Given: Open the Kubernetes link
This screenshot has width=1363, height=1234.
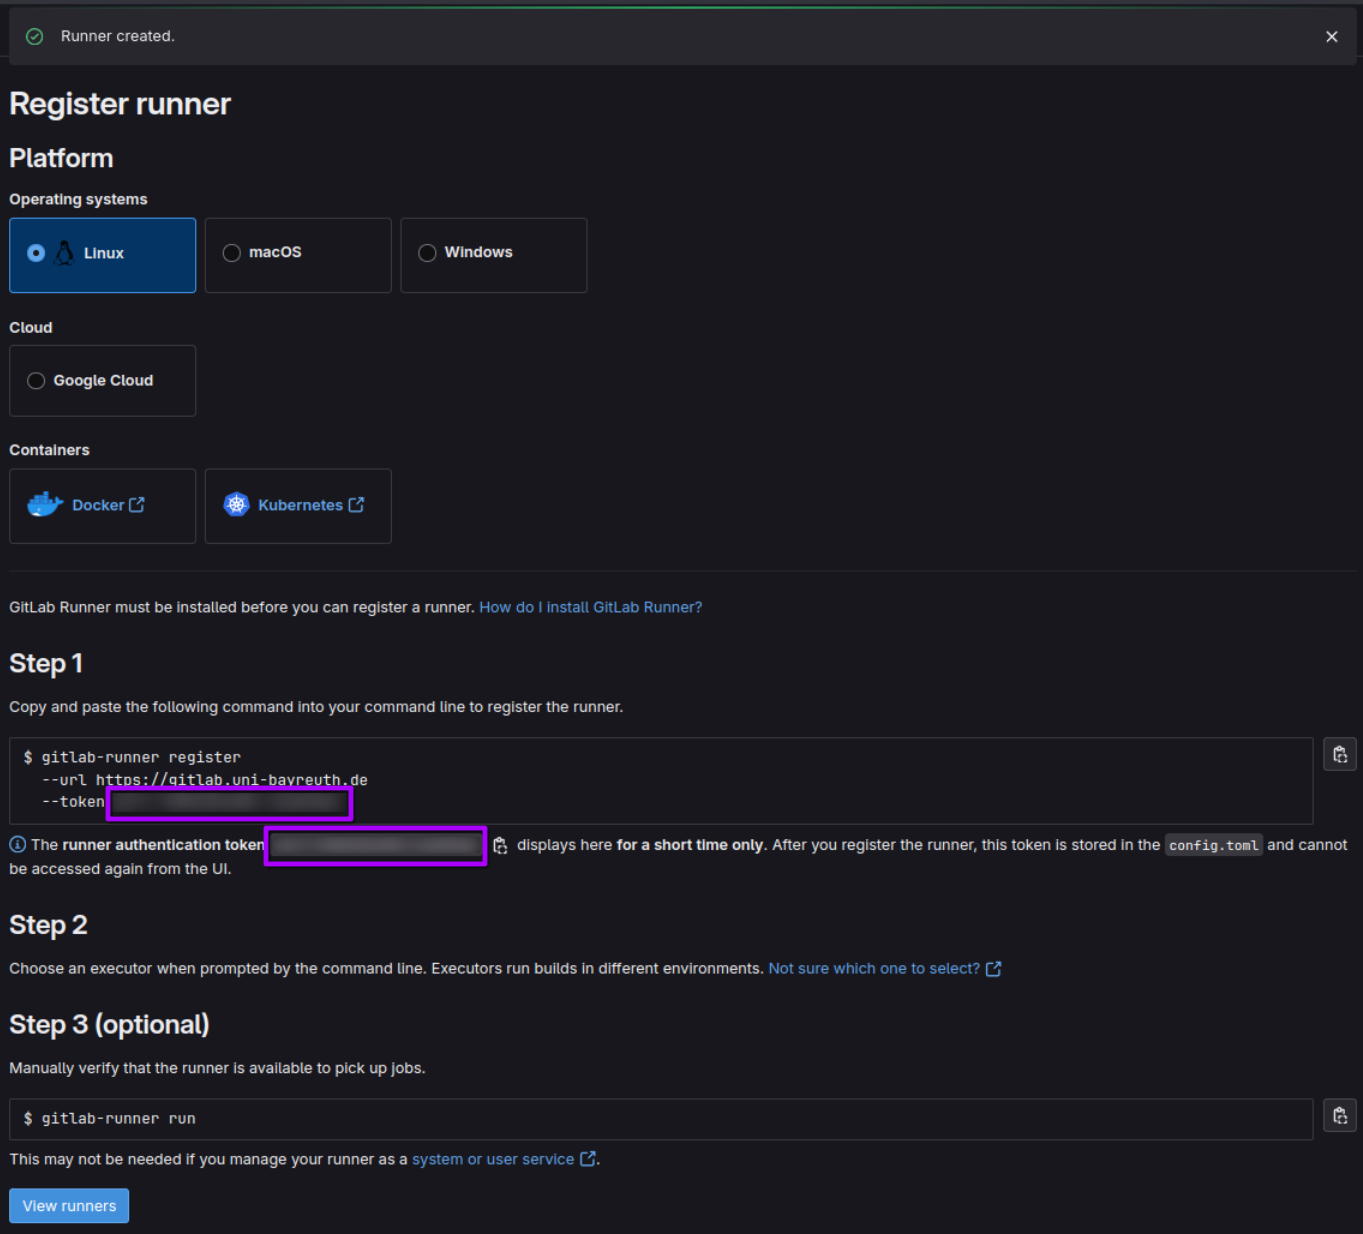Looking at the screenshot, I should click(300, 505).
